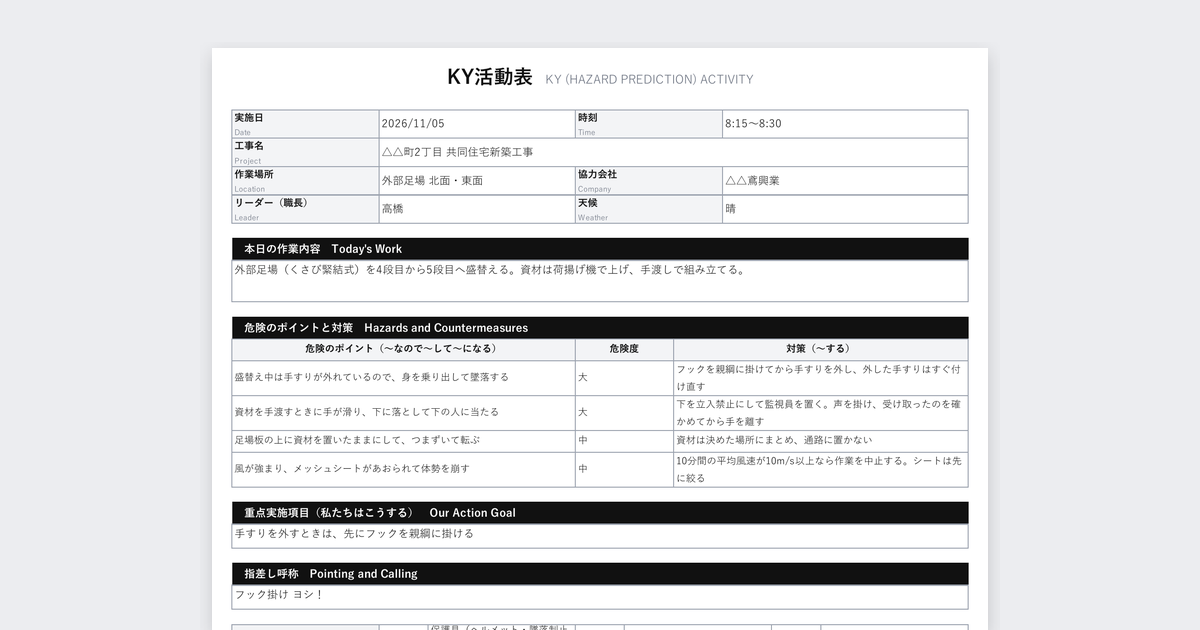Select the subtitle KY (HAZARD PREDICTION) ACTIVITY
1200x630 pixels.
point(649,79)
